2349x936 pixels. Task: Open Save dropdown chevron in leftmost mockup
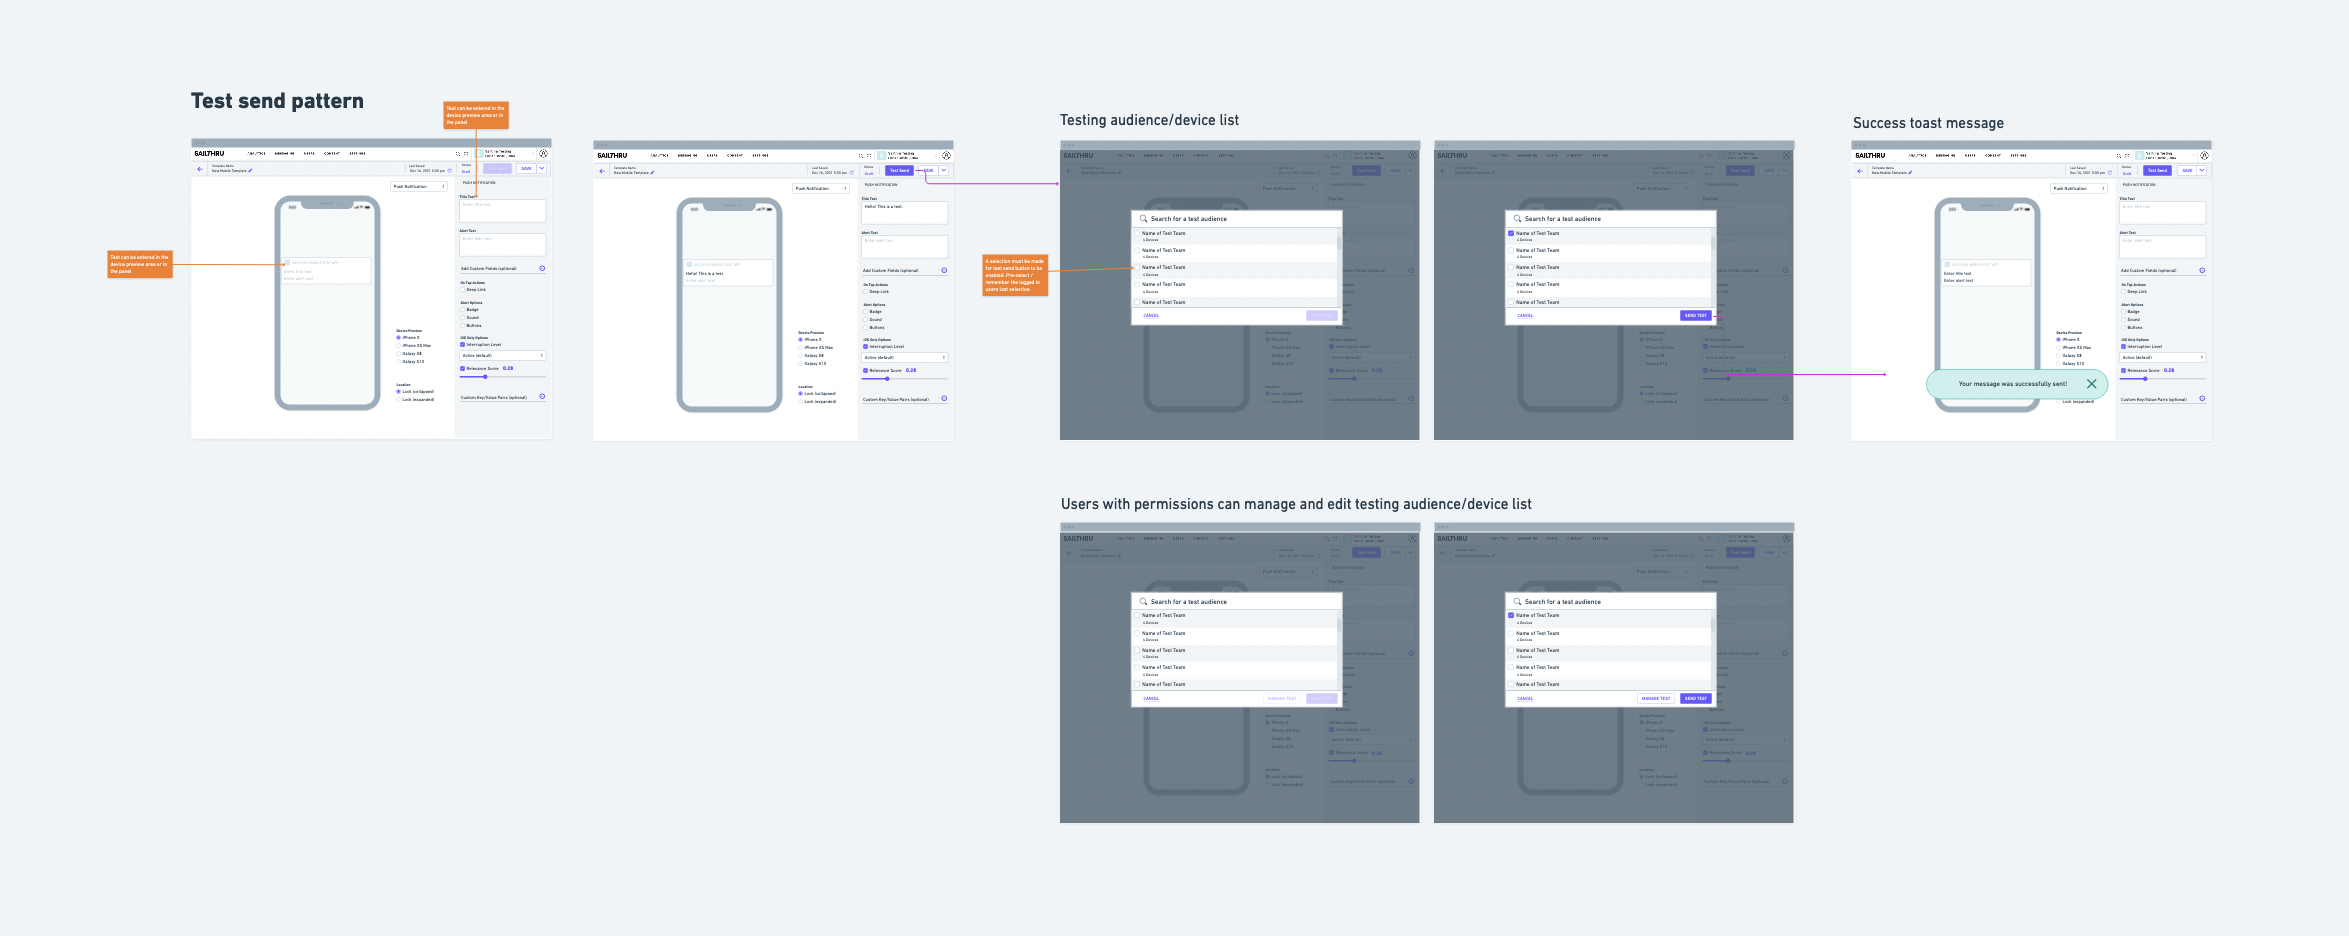tap(542, 169)
